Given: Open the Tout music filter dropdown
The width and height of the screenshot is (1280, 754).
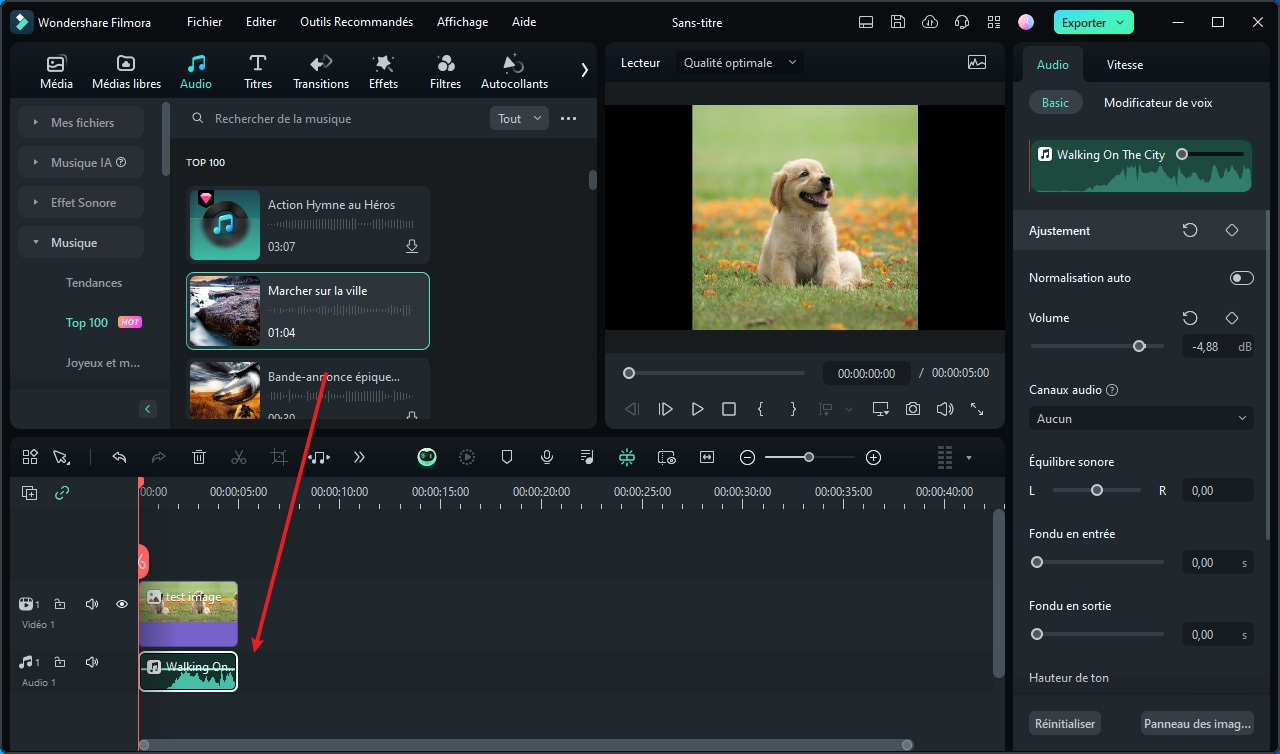Looking at the screenshot, I should point(519,119).
